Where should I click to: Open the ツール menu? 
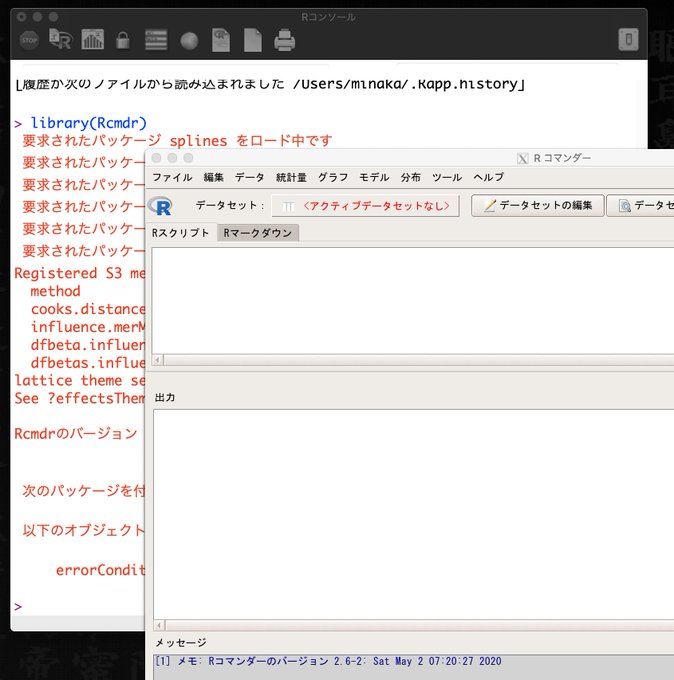point(447,177)
